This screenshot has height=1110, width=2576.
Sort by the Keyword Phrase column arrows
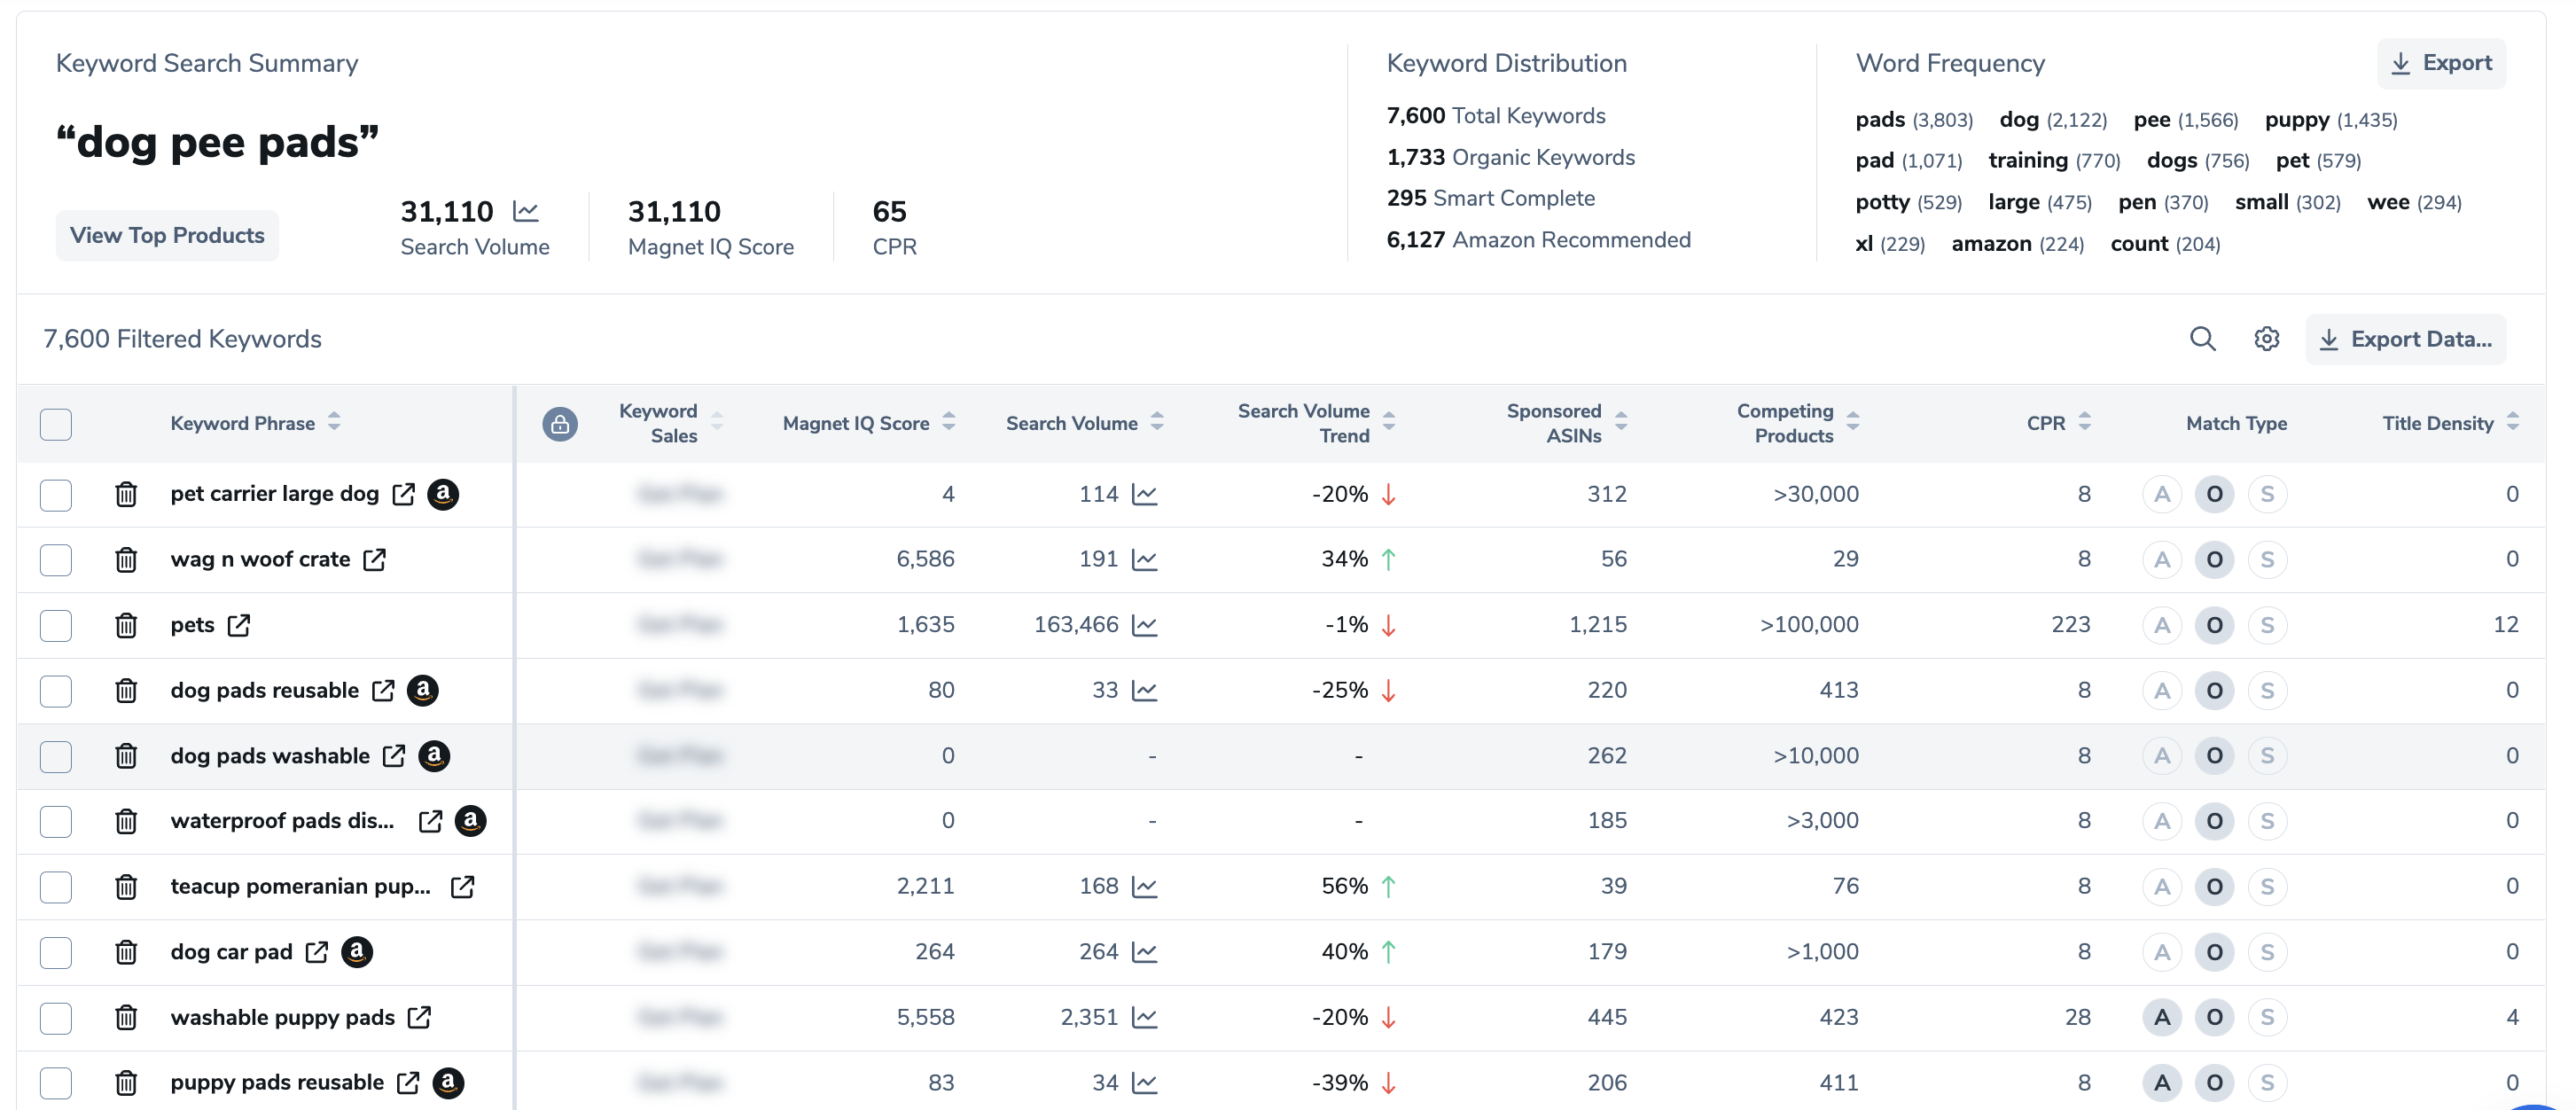334,422
